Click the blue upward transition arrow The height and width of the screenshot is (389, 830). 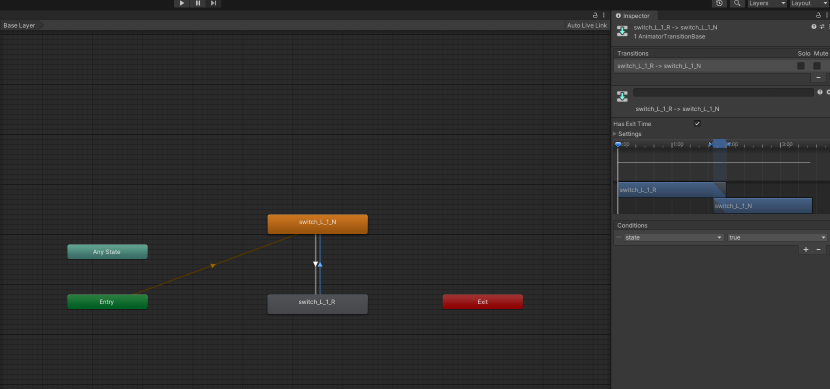320,264
